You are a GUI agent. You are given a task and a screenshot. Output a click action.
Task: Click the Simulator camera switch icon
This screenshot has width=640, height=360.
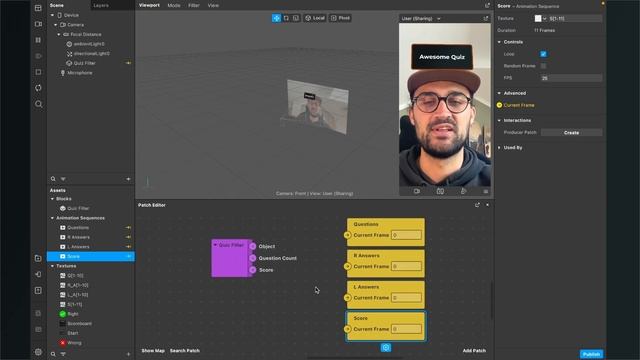pyautogui.click(x=440, y=191)
